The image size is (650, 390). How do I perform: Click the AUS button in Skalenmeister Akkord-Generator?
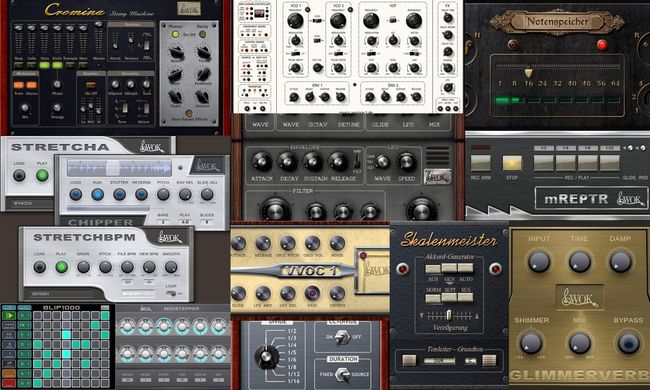tap(433, 269)
